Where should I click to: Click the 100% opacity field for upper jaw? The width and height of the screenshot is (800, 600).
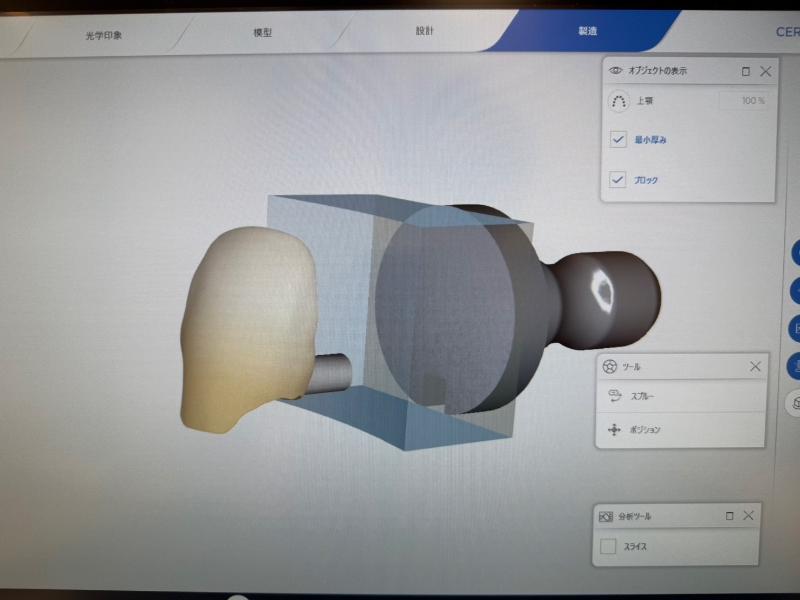[745, 101]
